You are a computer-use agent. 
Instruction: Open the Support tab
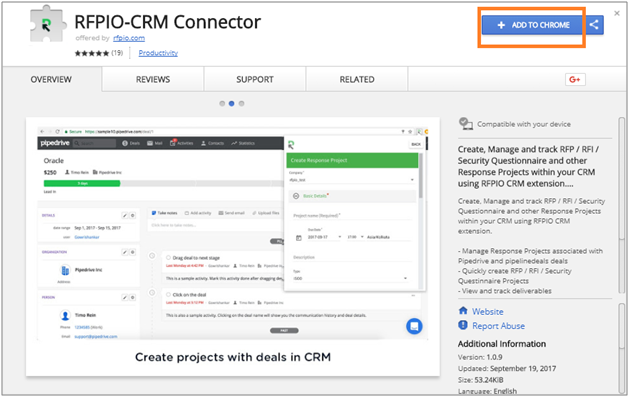(x=255, y=80)
